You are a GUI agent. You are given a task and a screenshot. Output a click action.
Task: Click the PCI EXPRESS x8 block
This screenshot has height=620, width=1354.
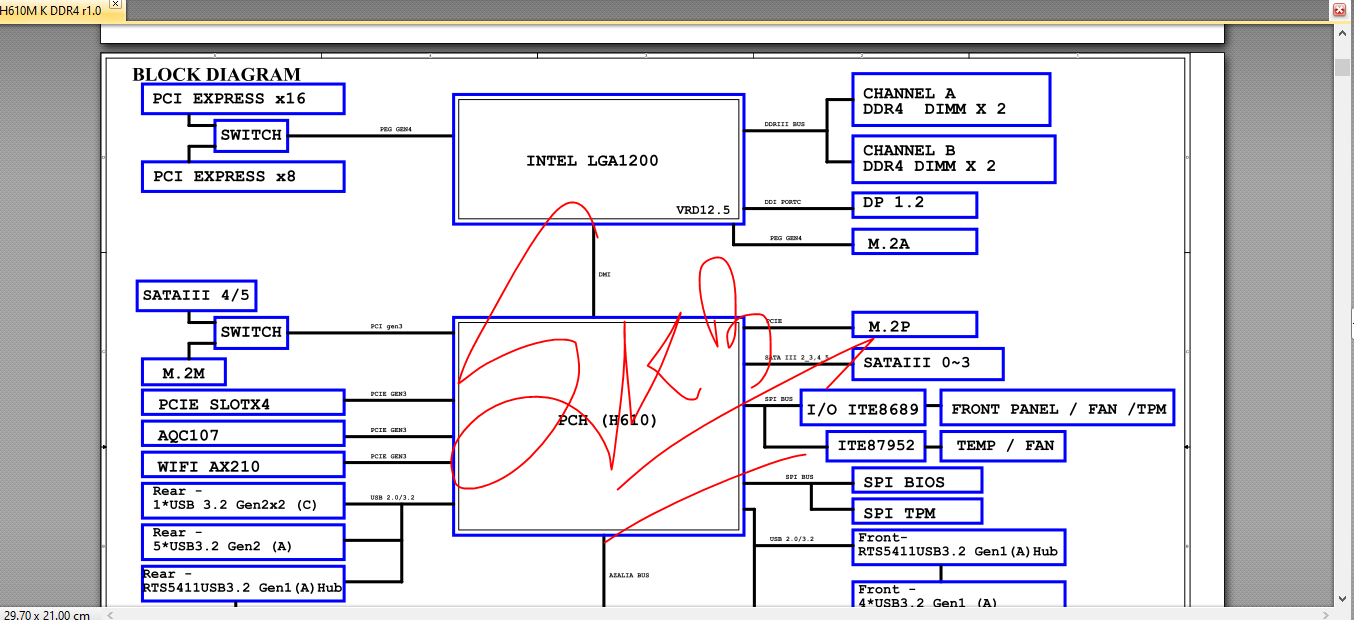coord(243,176)
